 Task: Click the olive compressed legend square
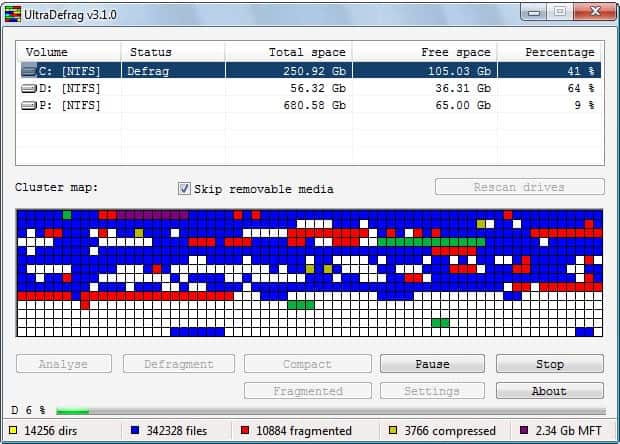tap(393, 430)
